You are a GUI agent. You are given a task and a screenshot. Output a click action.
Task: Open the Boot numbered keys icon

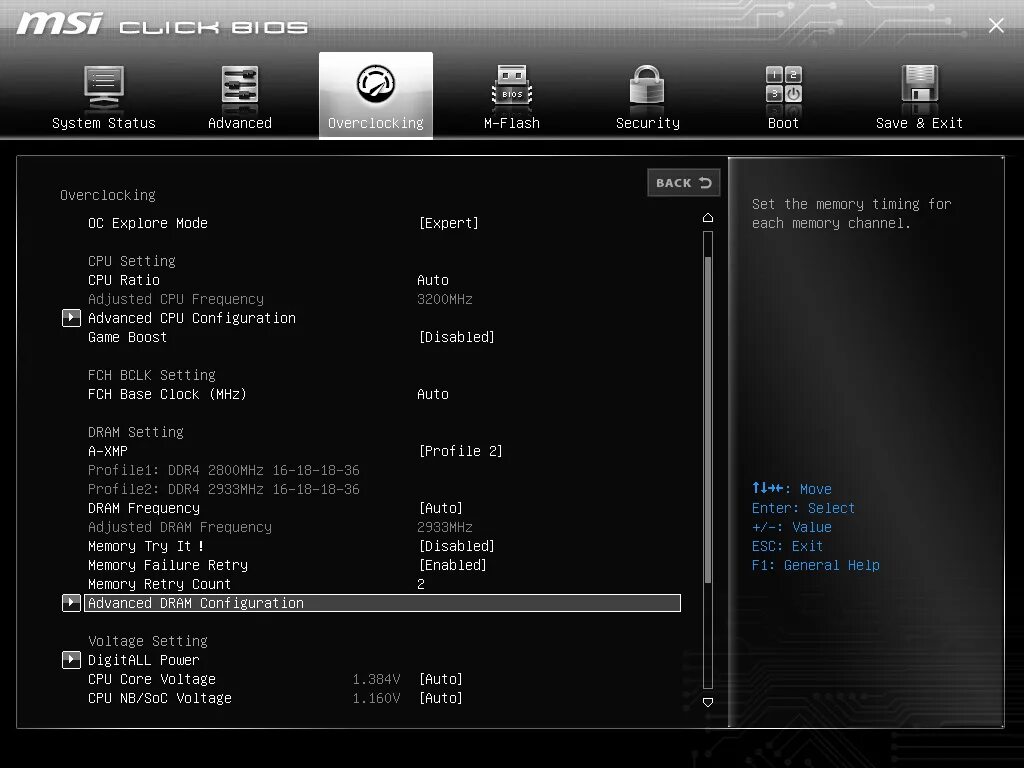coord(784,84)
